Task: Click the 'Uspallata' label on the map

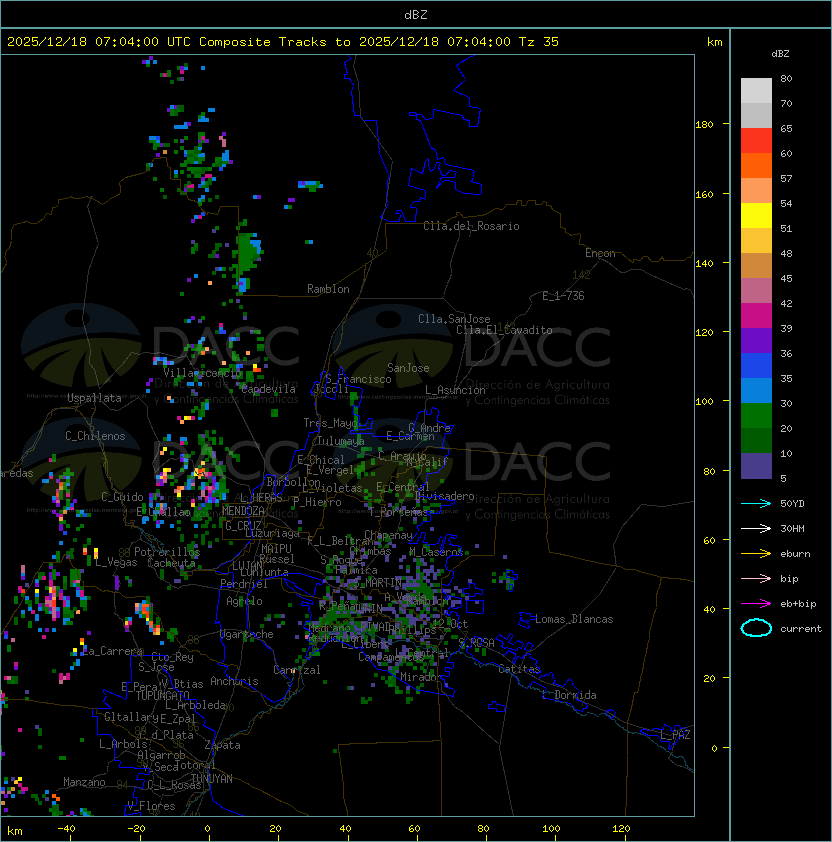Action: (94, 398)
